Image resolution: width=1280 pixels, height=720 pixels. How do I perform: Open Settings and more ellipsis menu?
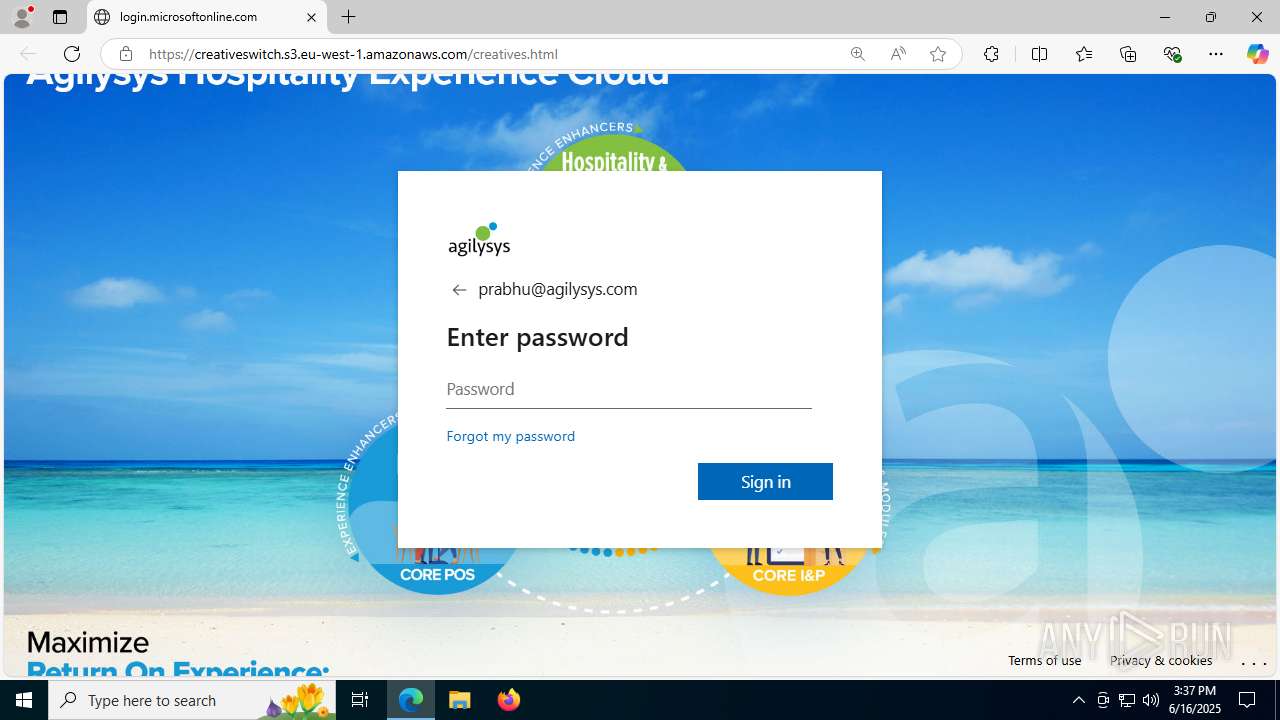coord(1216,54)
